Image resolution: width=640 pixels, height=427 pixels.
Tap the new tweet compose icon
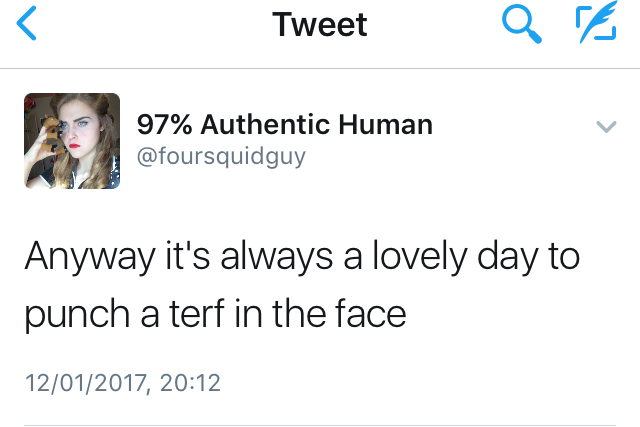click(596, 25)
